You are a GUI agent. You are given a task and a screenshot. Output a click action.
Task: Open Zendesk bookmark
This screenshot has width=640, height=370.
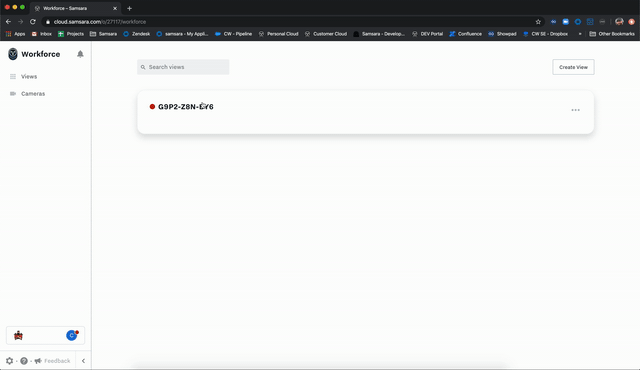pos(137,34)
